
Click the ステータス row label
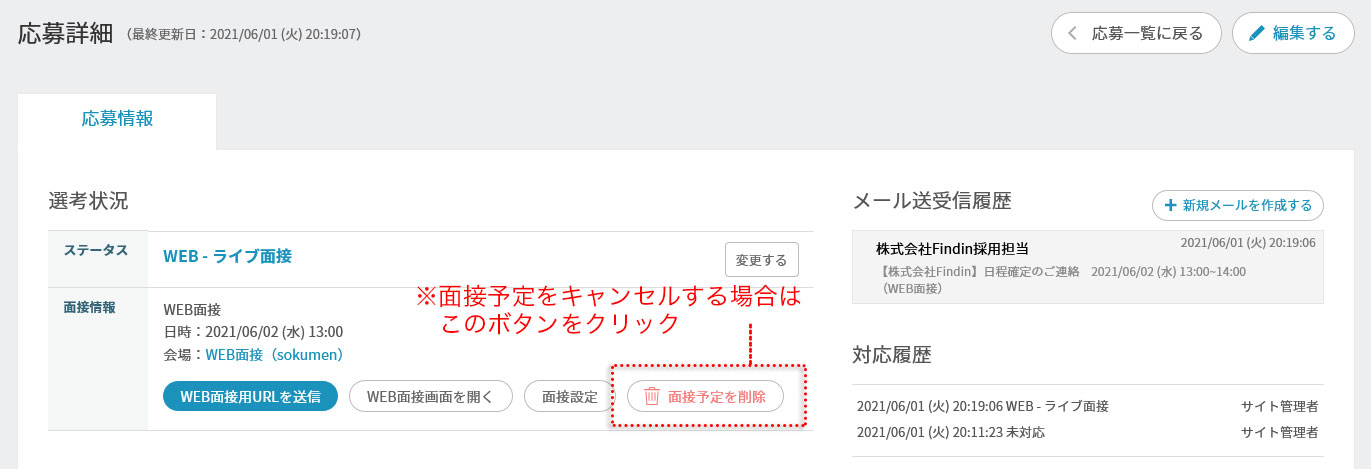click(96, 251)
